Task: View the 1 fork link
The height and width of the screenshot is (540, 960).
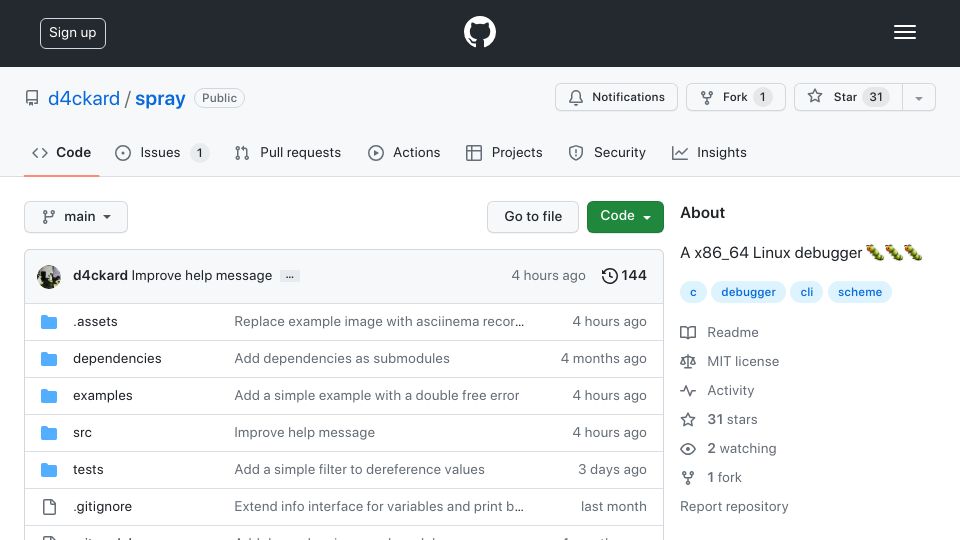Action: coord(724,478)
